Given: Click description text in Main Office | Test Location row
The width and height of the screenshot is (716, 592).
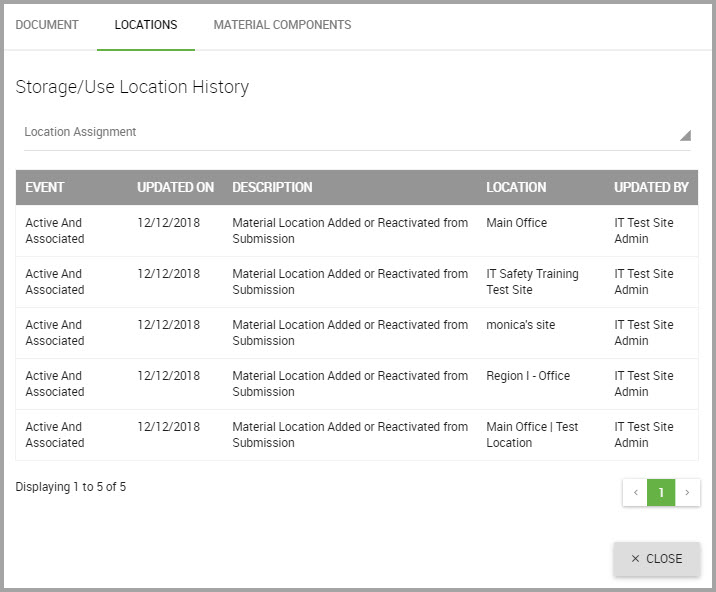Looking at the screenshot, I should click(x=350, y=435).
